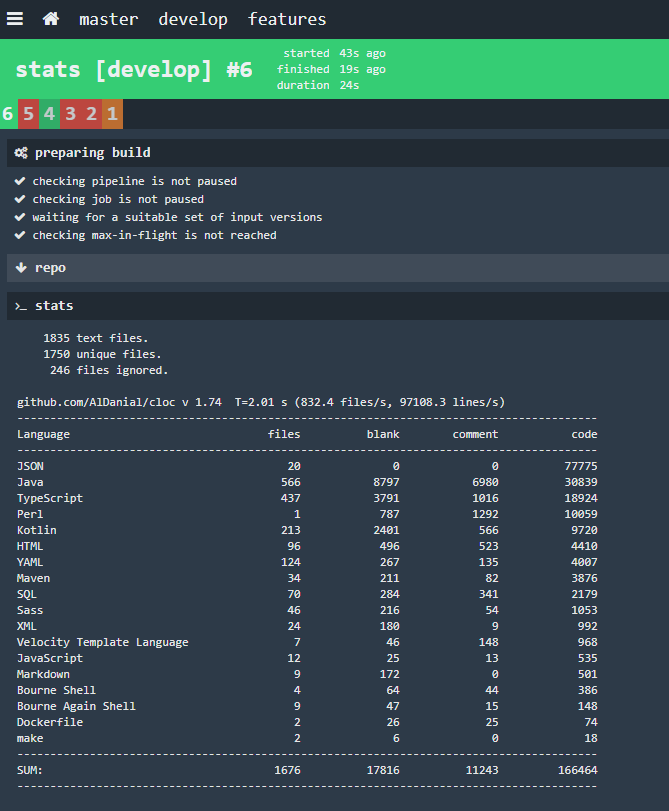The height and width of the screenshot is (811, 669).
Task: Collapse the stats task step header
Action: [338, 306]
